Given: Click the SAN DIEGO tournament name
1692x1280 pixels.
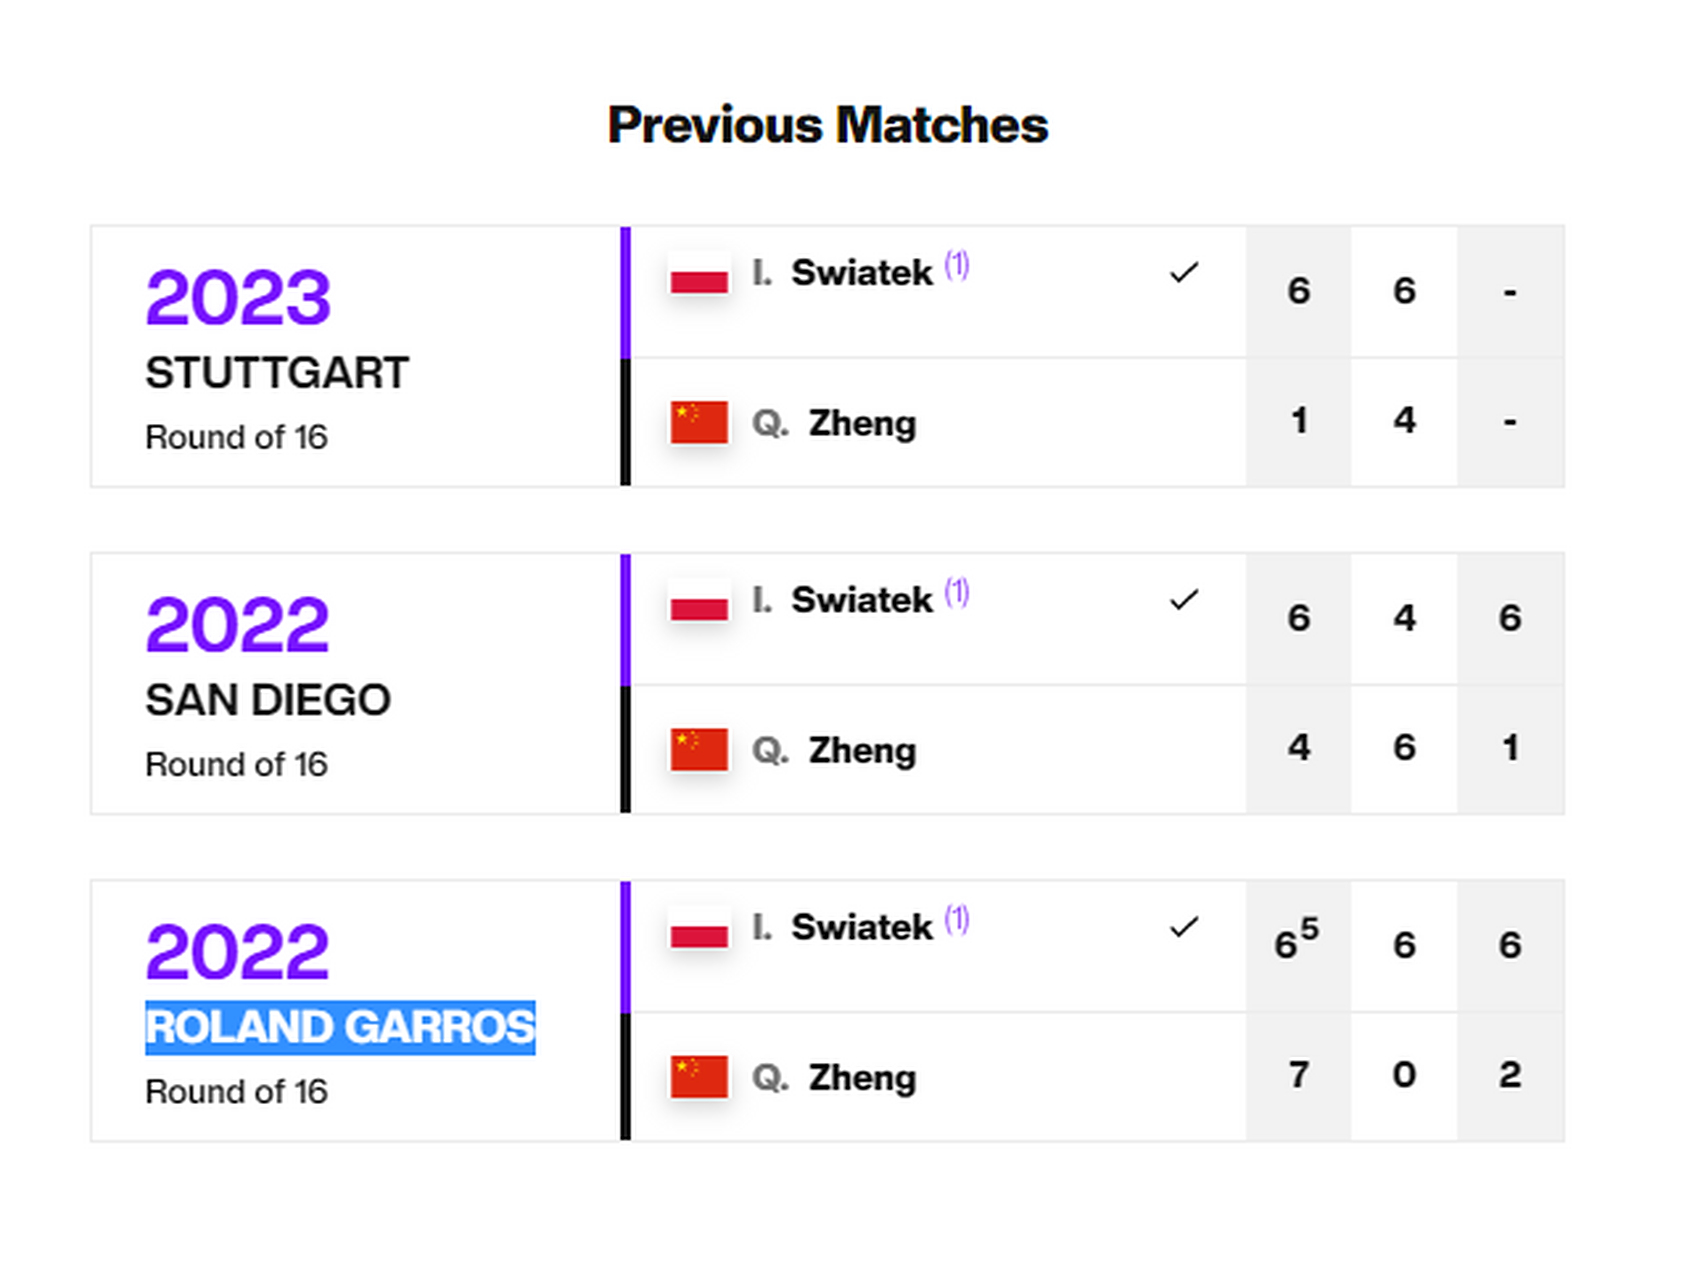Looking at the screenshot, I should tap(268, 700).
